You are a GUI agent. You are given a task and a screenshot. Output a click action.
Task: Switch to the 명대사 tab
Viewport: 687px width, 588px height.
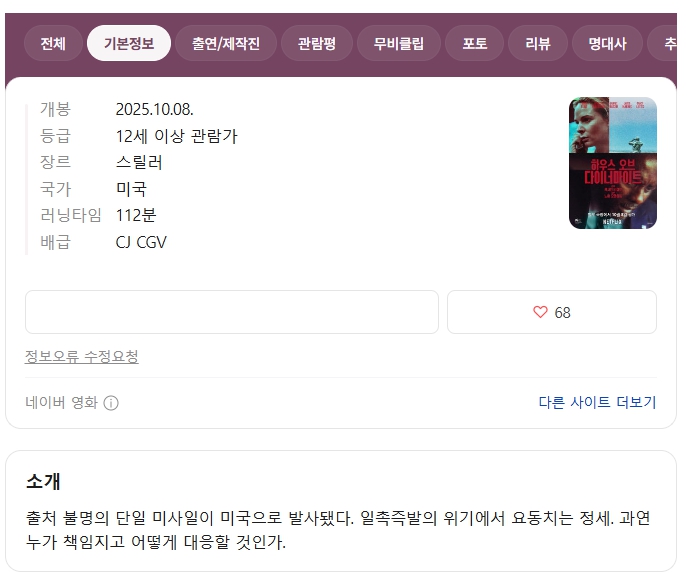coord(607,43)
